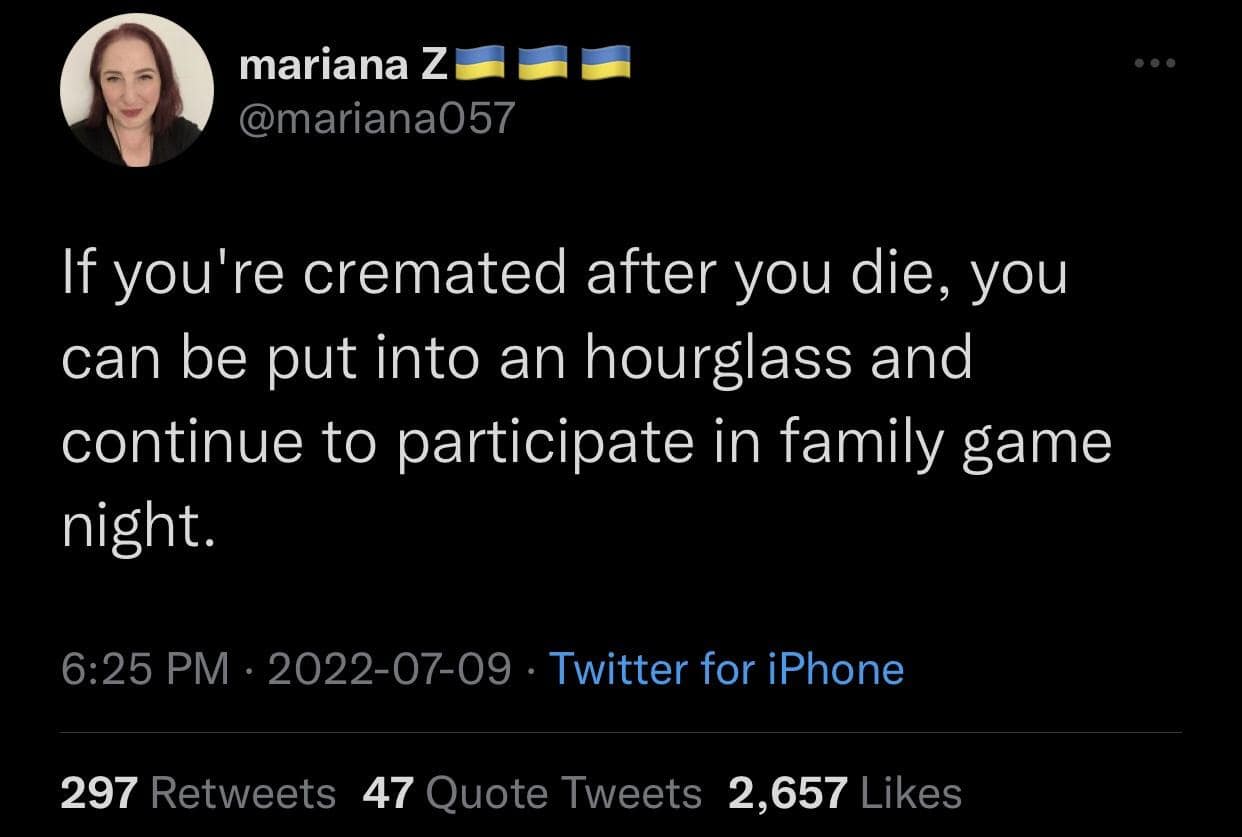Visit the @mariana057 handle link
1242x837 pixels.
pyautogui.click(x=376, y=119)
